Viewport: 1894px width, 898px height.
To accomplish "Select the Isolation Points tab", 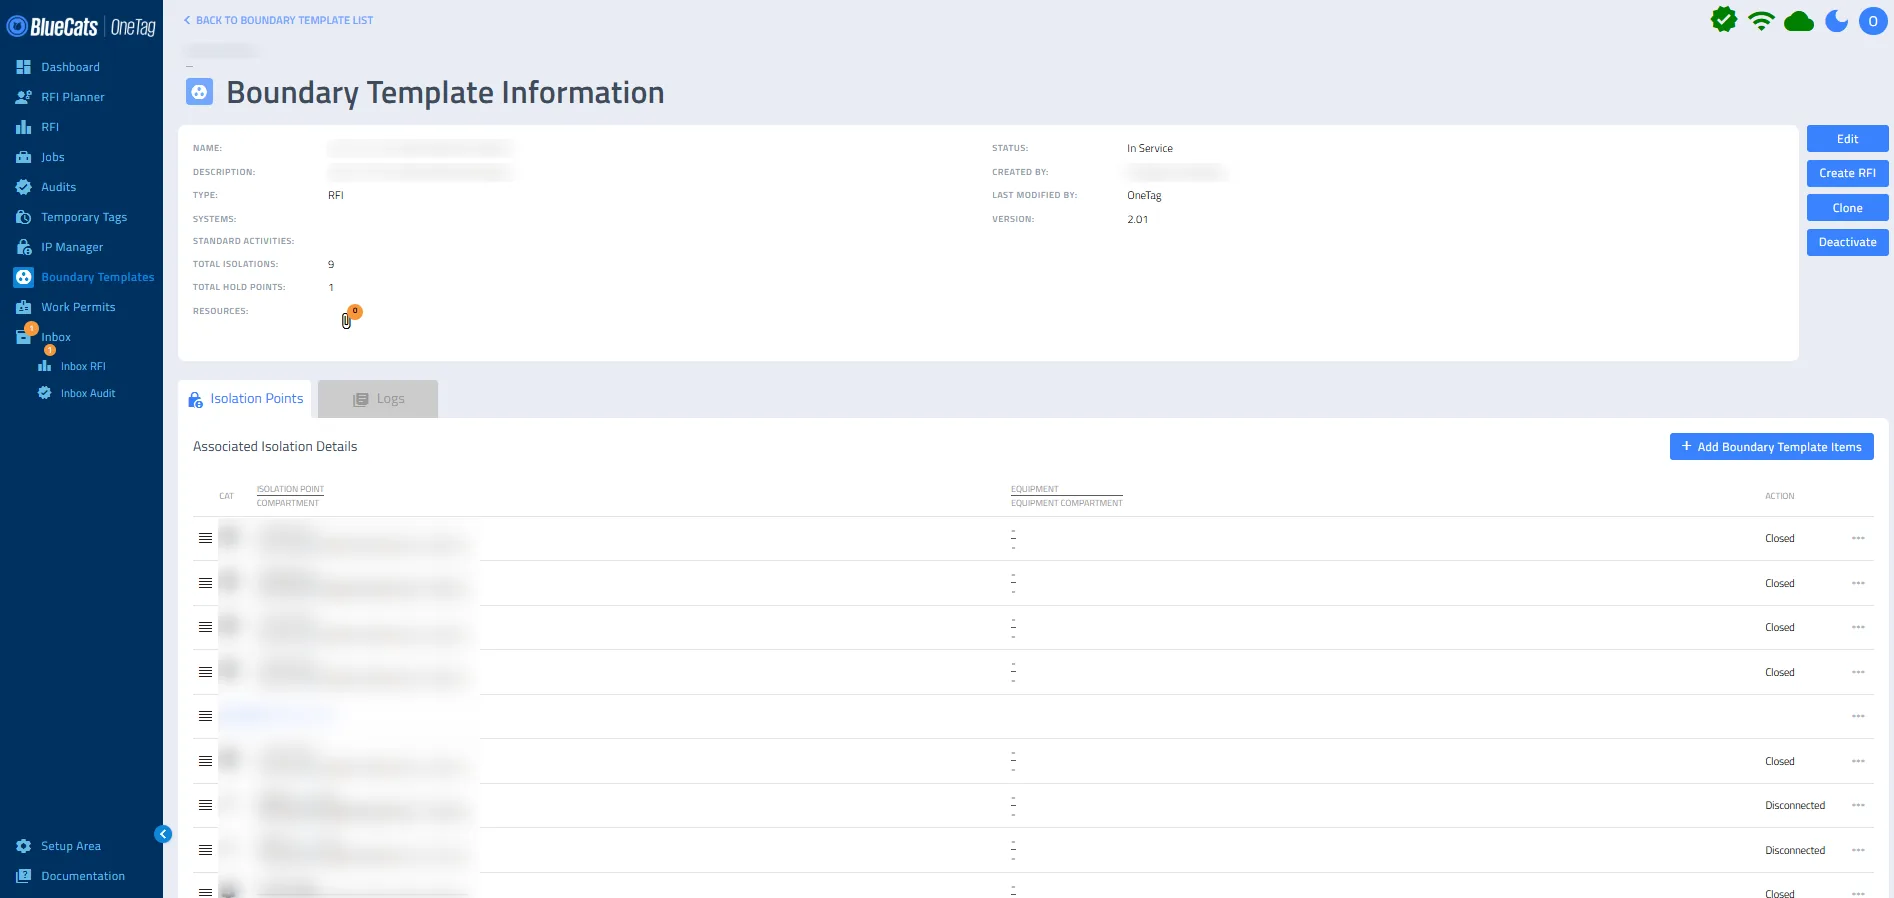I will 245,399.
